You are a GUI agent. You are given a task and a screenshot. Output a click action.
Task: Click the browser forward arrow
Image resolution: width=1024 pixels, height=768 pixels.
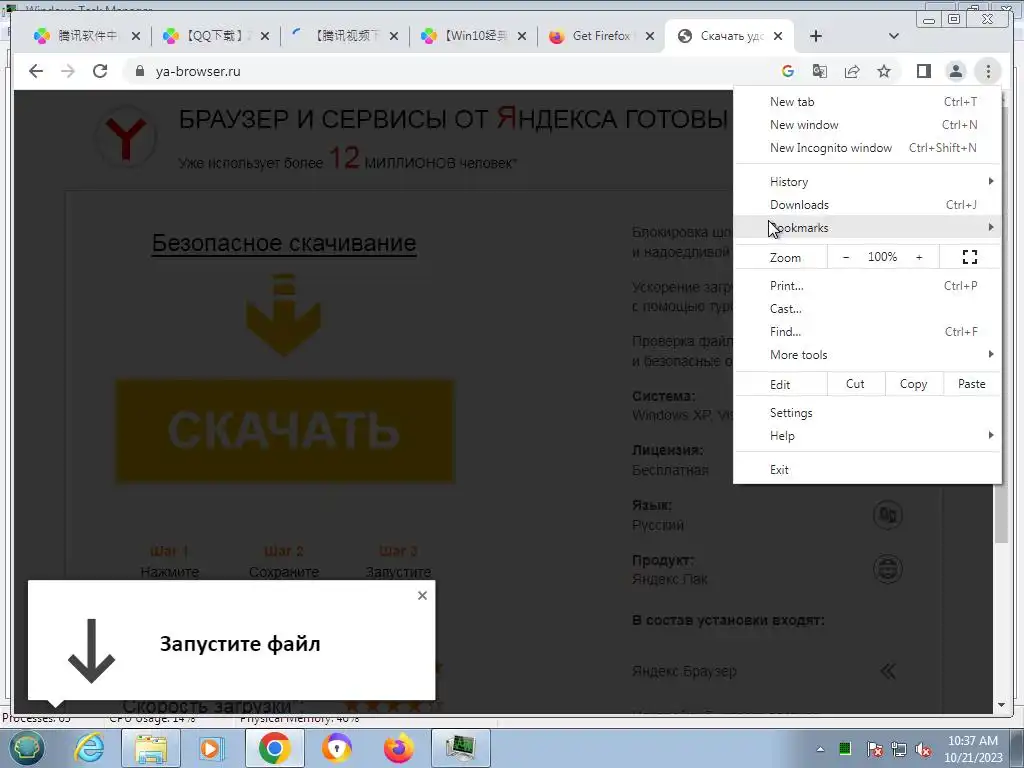click(x=68, y=71)
